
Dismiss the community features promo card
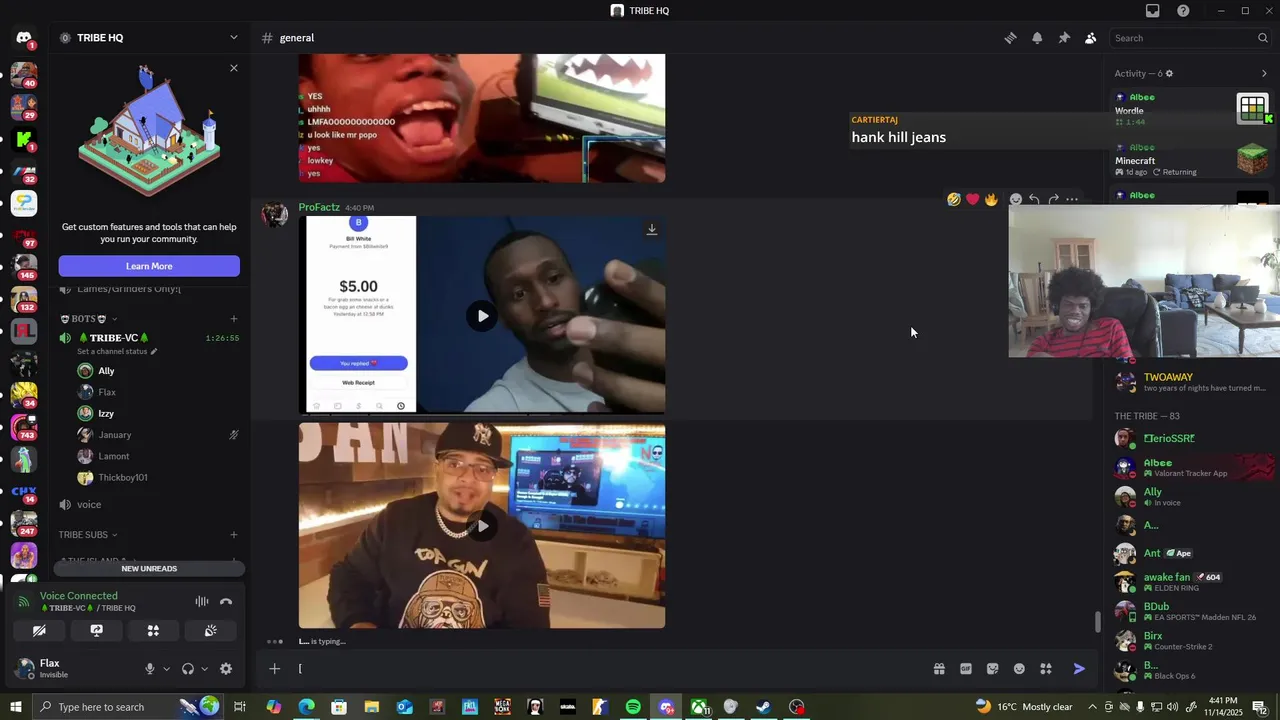coord(234,68)
